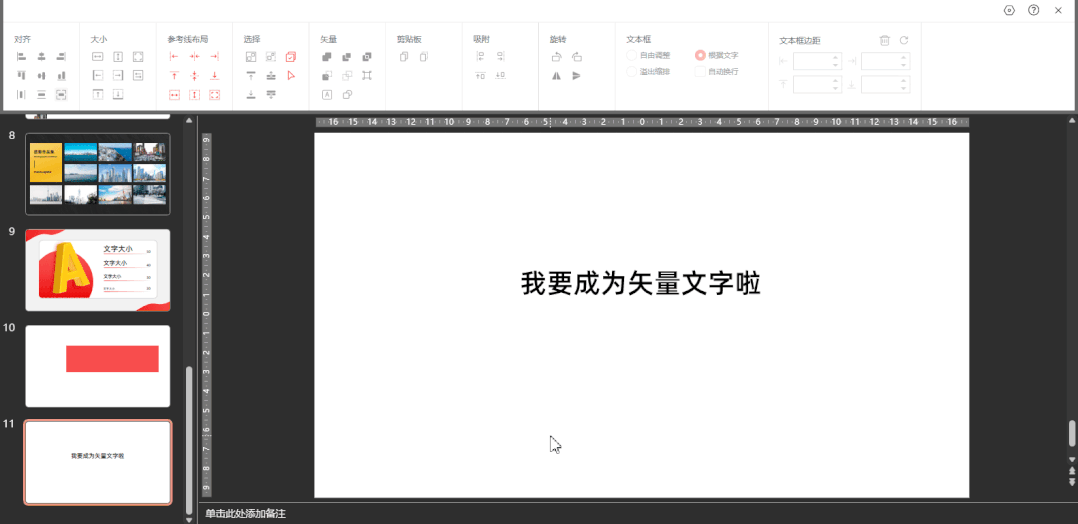1078x524 pixels.
Task: Click the rotate right icon
Action: tap(577, 56)
